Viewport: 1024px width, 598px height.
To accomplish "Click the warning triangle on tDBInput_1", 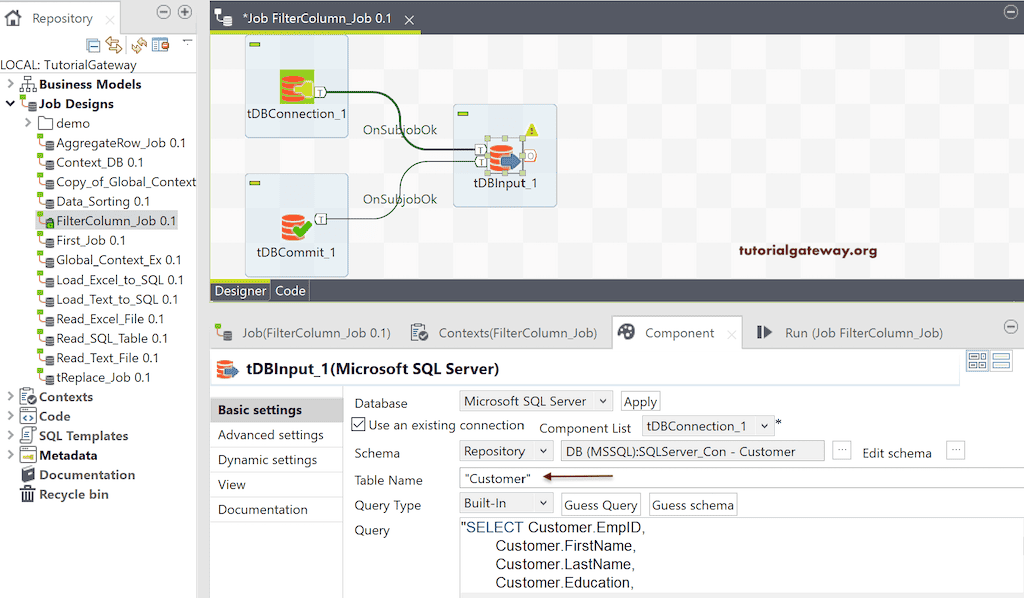I will coord(532,130).
